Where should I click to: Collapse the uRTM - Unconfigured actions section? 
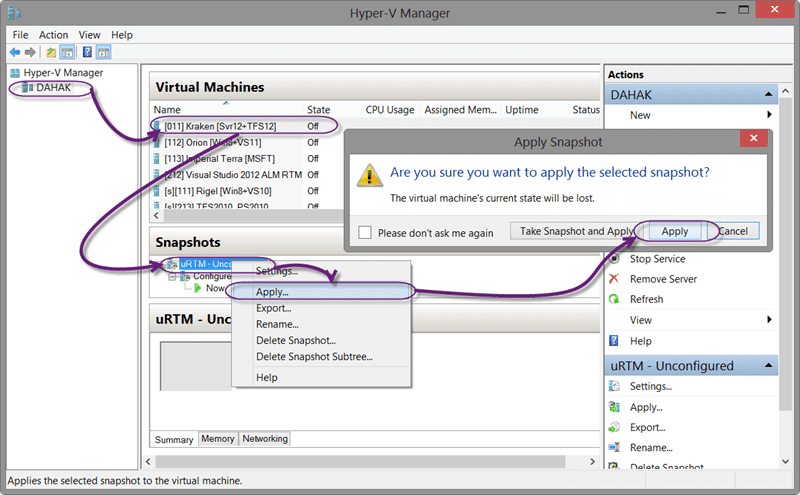pos(768,366)
